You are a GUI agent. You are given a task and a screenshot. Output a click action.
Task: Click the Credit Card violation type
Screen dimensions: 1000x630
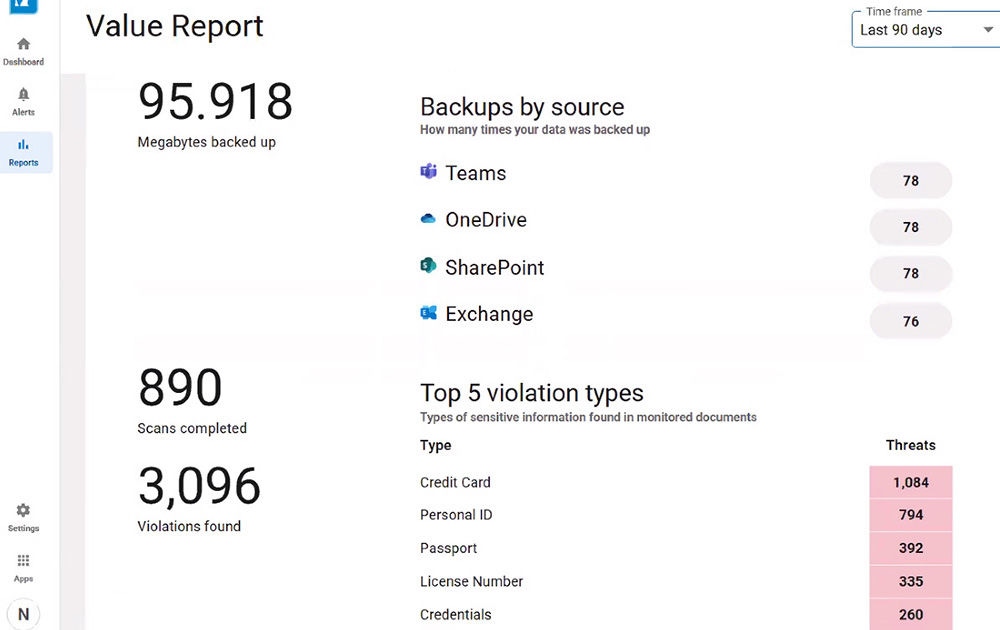[455, 483]
